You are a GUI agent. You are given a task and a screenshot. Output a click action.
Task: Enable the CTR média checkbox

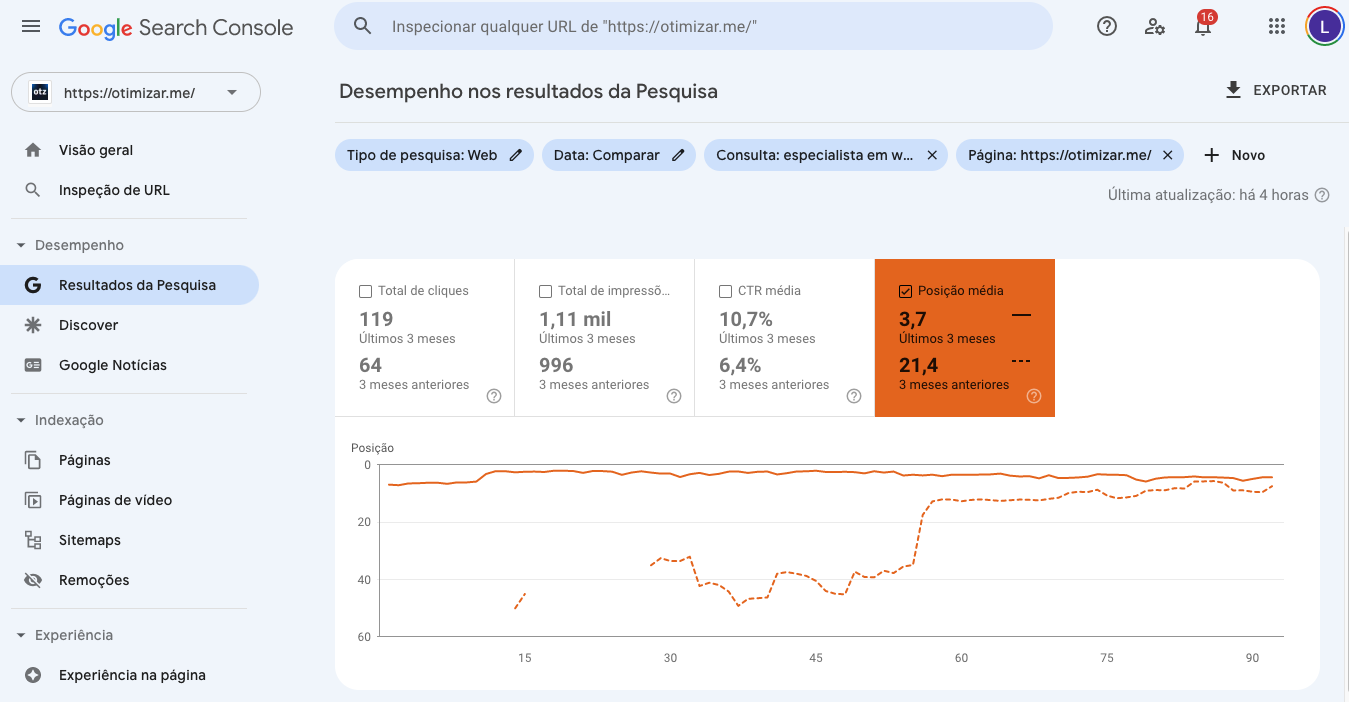[725, 291]
